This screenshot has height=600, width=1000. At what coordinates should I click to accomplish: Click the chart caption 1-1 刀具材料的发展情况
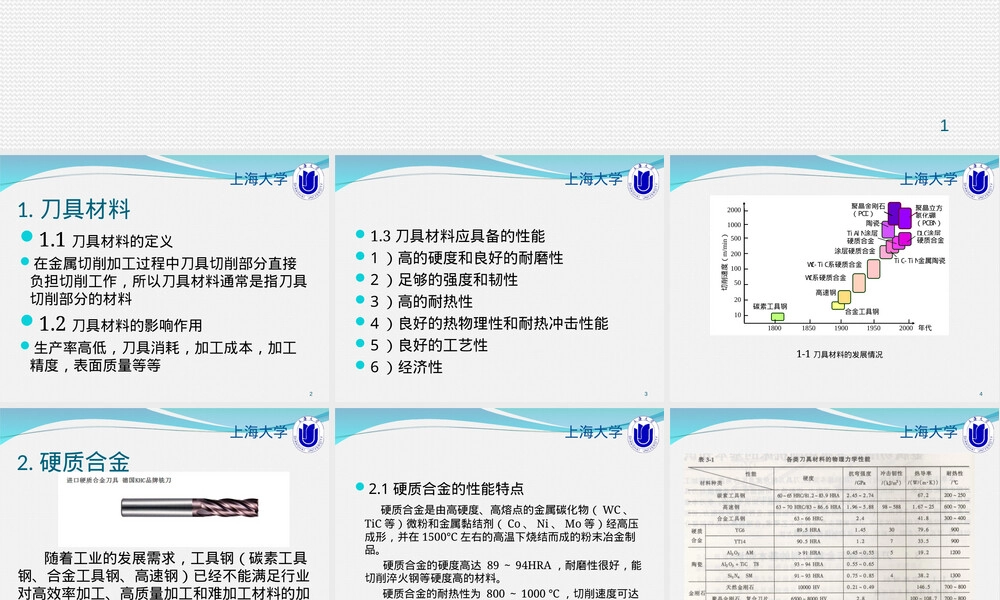pyautogui.click(x=839, y=354)
